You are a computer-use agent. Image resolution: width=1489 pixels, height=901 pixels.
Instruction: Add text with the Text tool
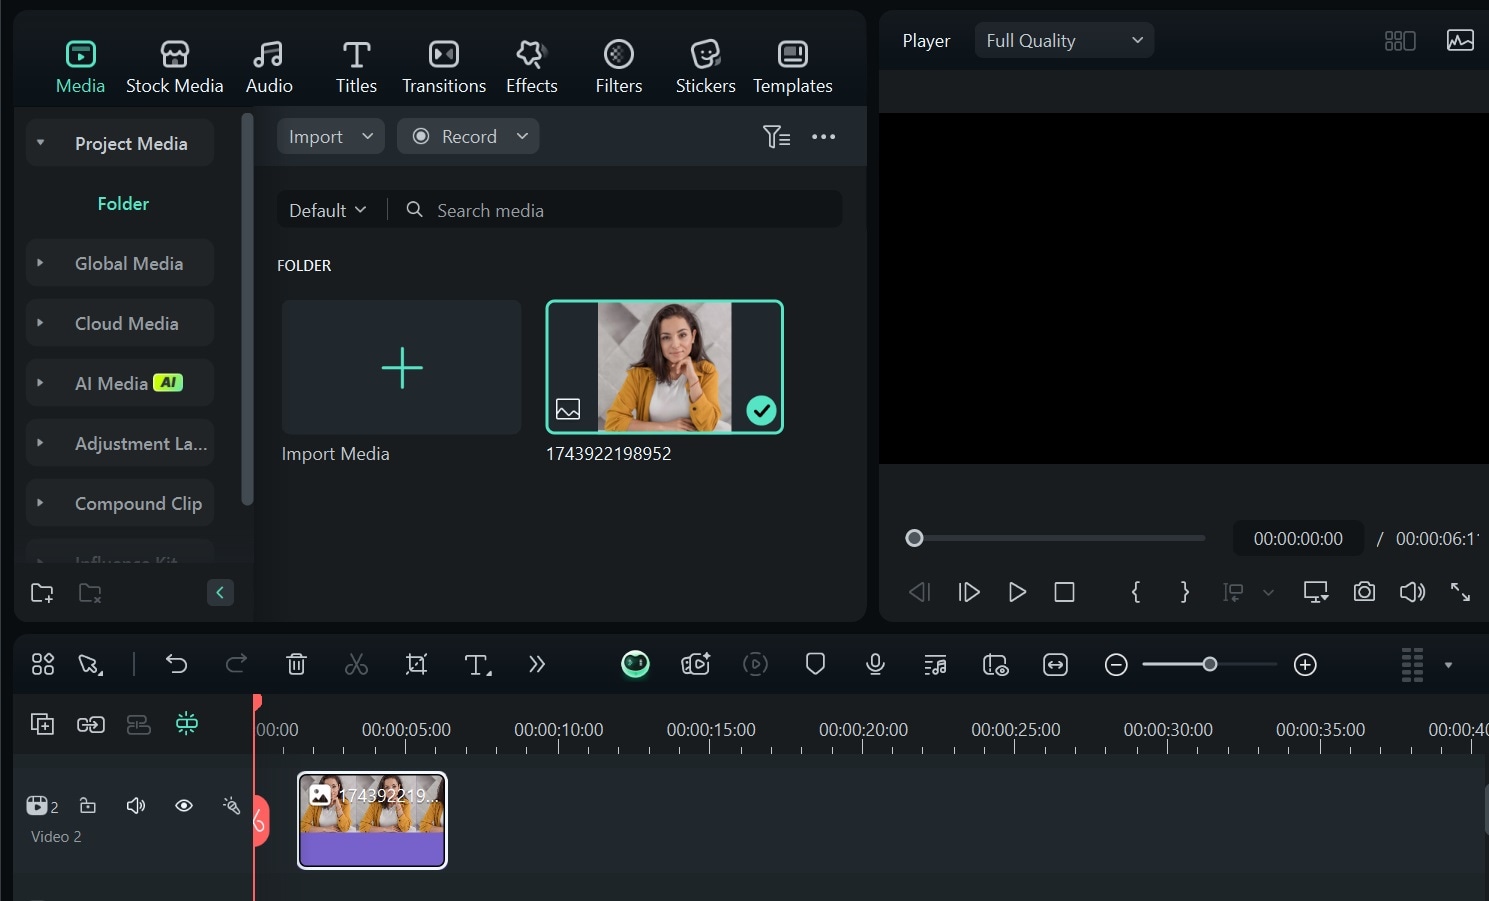click(x=477, y=664)
